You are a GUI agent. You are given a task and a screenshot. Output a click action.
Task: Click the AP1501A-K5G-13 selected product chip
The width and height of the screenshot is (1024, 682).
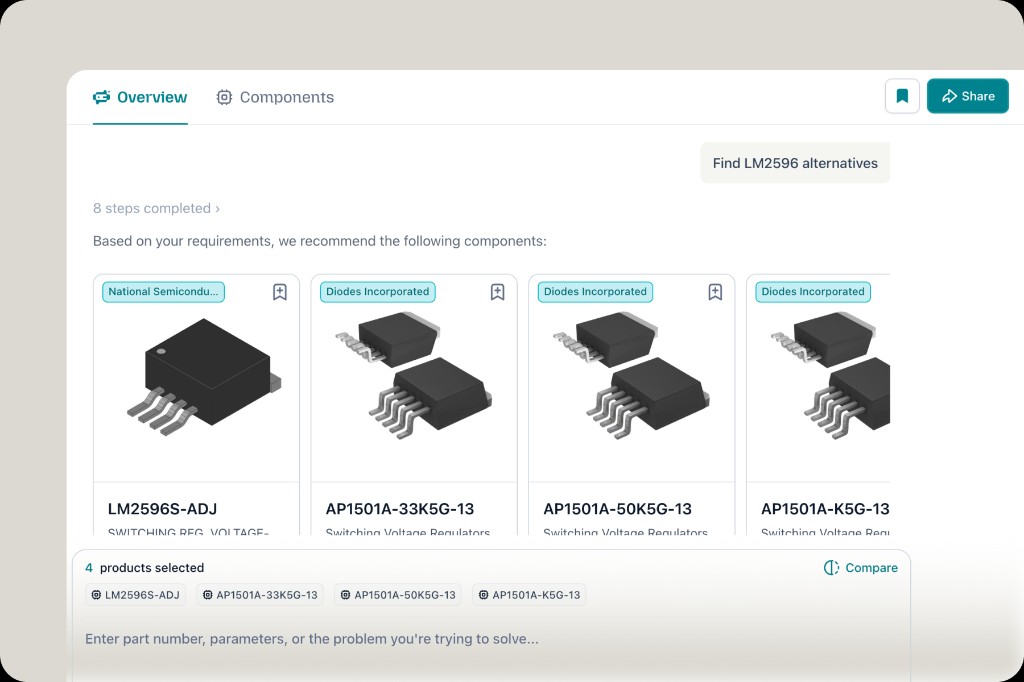529,595
